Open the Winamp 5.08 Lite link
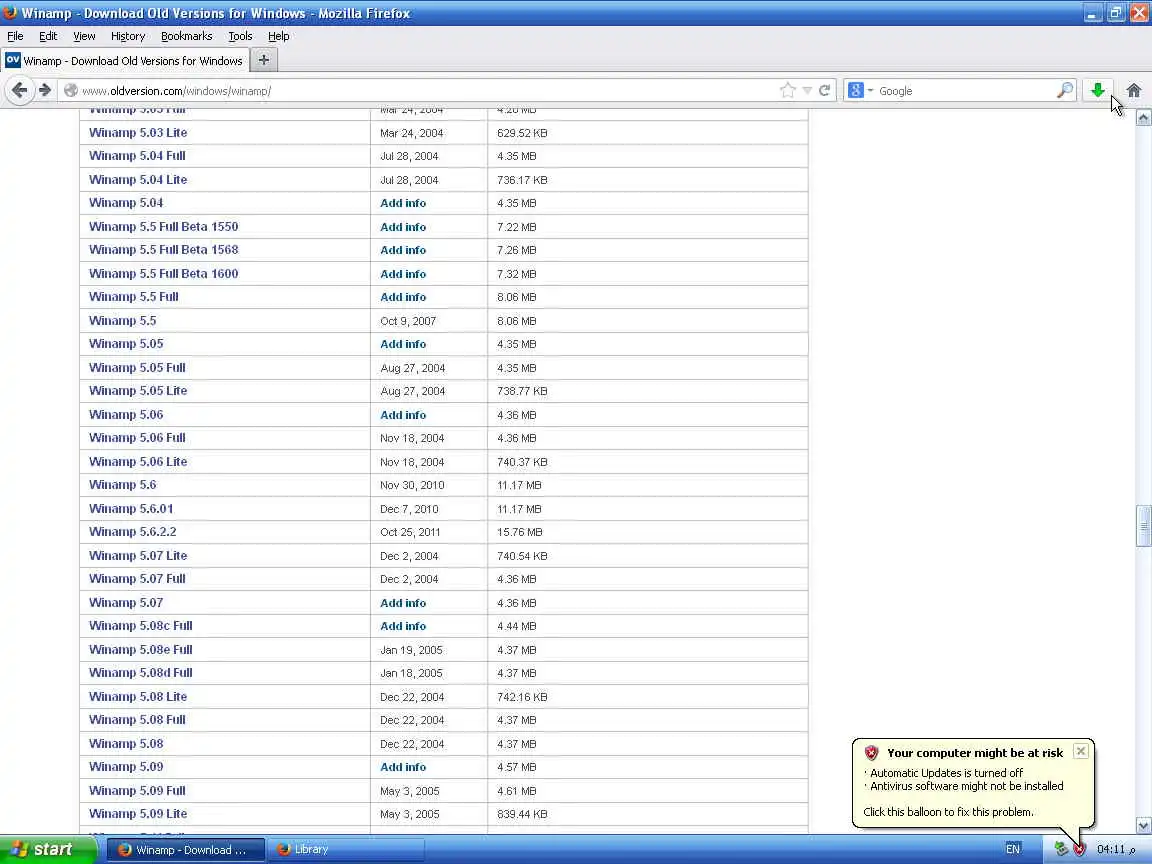1152x864 pixels. pyautogui.click(x=138, y=696)
